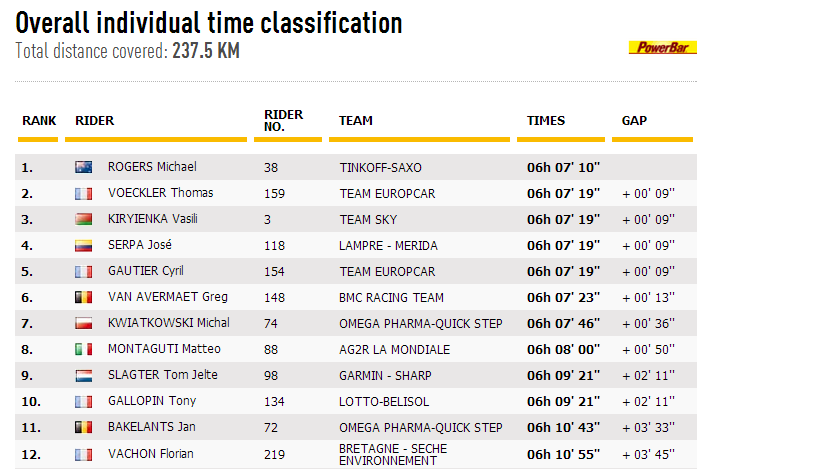Image resolution: width=819 pixels, height=469 pixels.
Task: Click the TEAM column header
Action: click(356, 121)
